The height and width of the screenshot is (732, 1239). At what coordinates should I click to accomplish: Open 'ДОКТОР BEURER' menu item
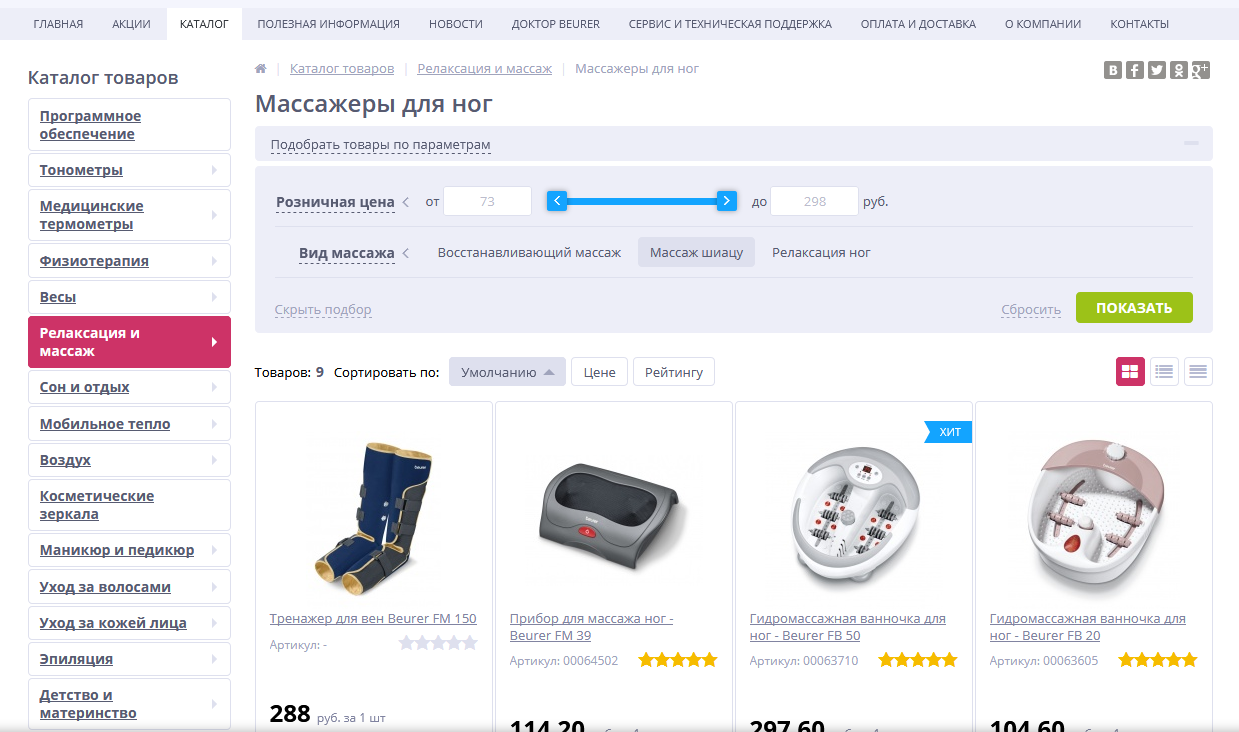[x=556, y=24]
